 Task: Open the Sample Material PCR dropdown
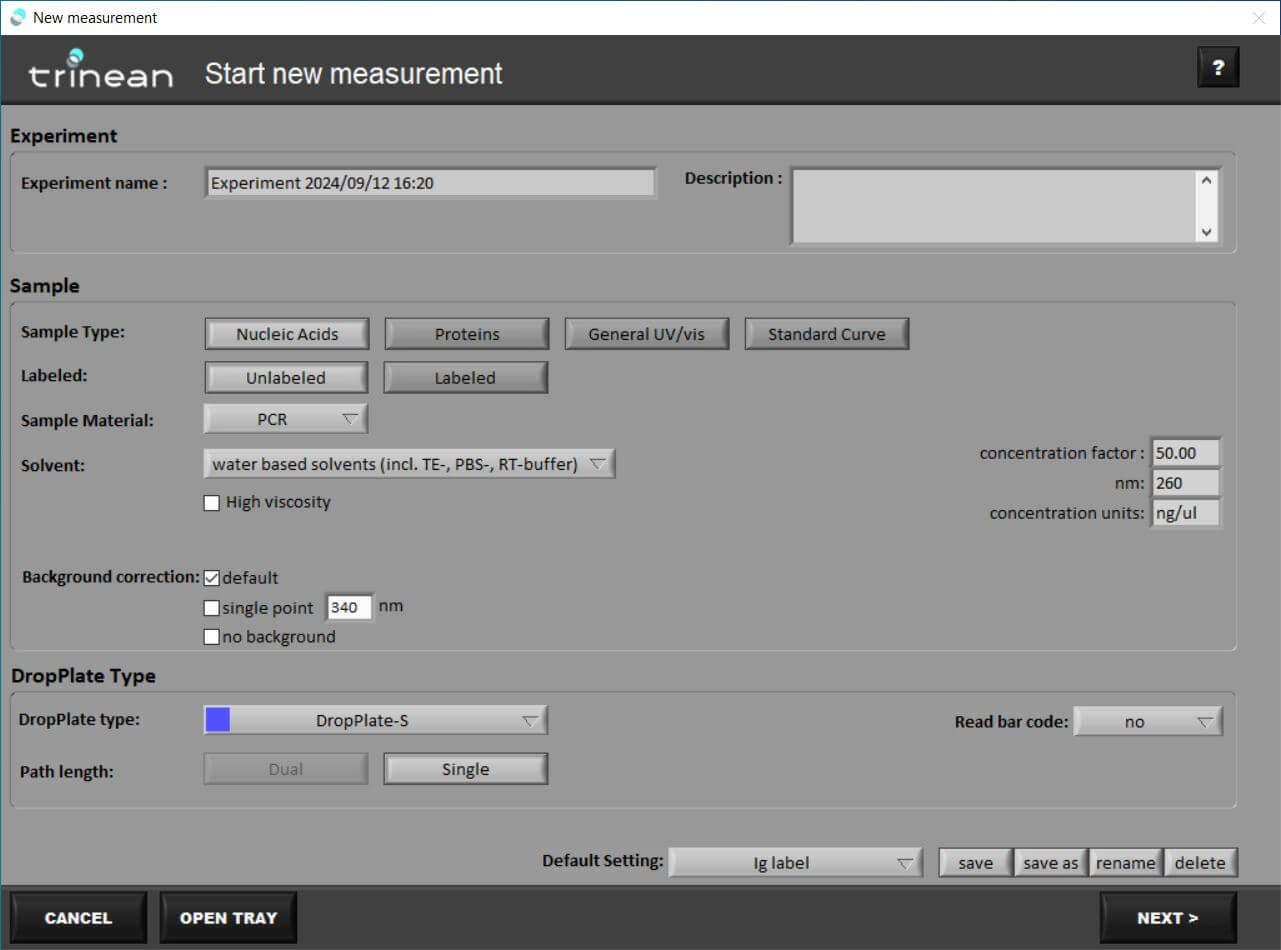click(x=286, y=419)
